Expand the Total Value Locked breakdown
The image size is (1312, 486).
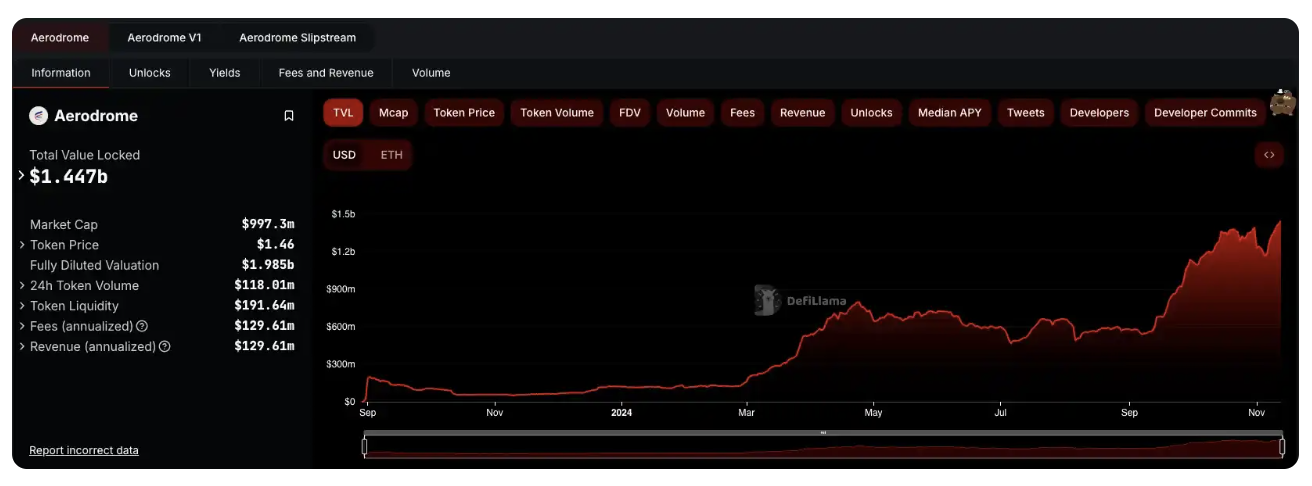click(22, 176)
